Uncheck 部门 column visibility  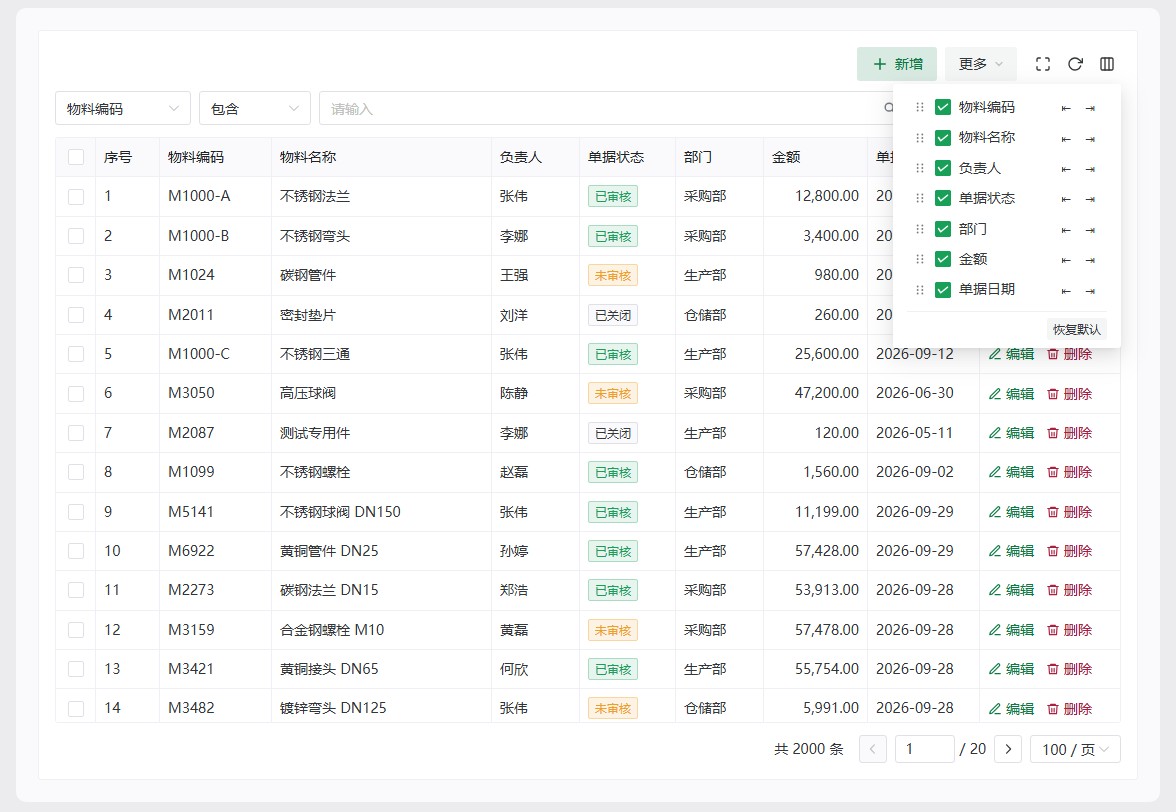(943, 229)
